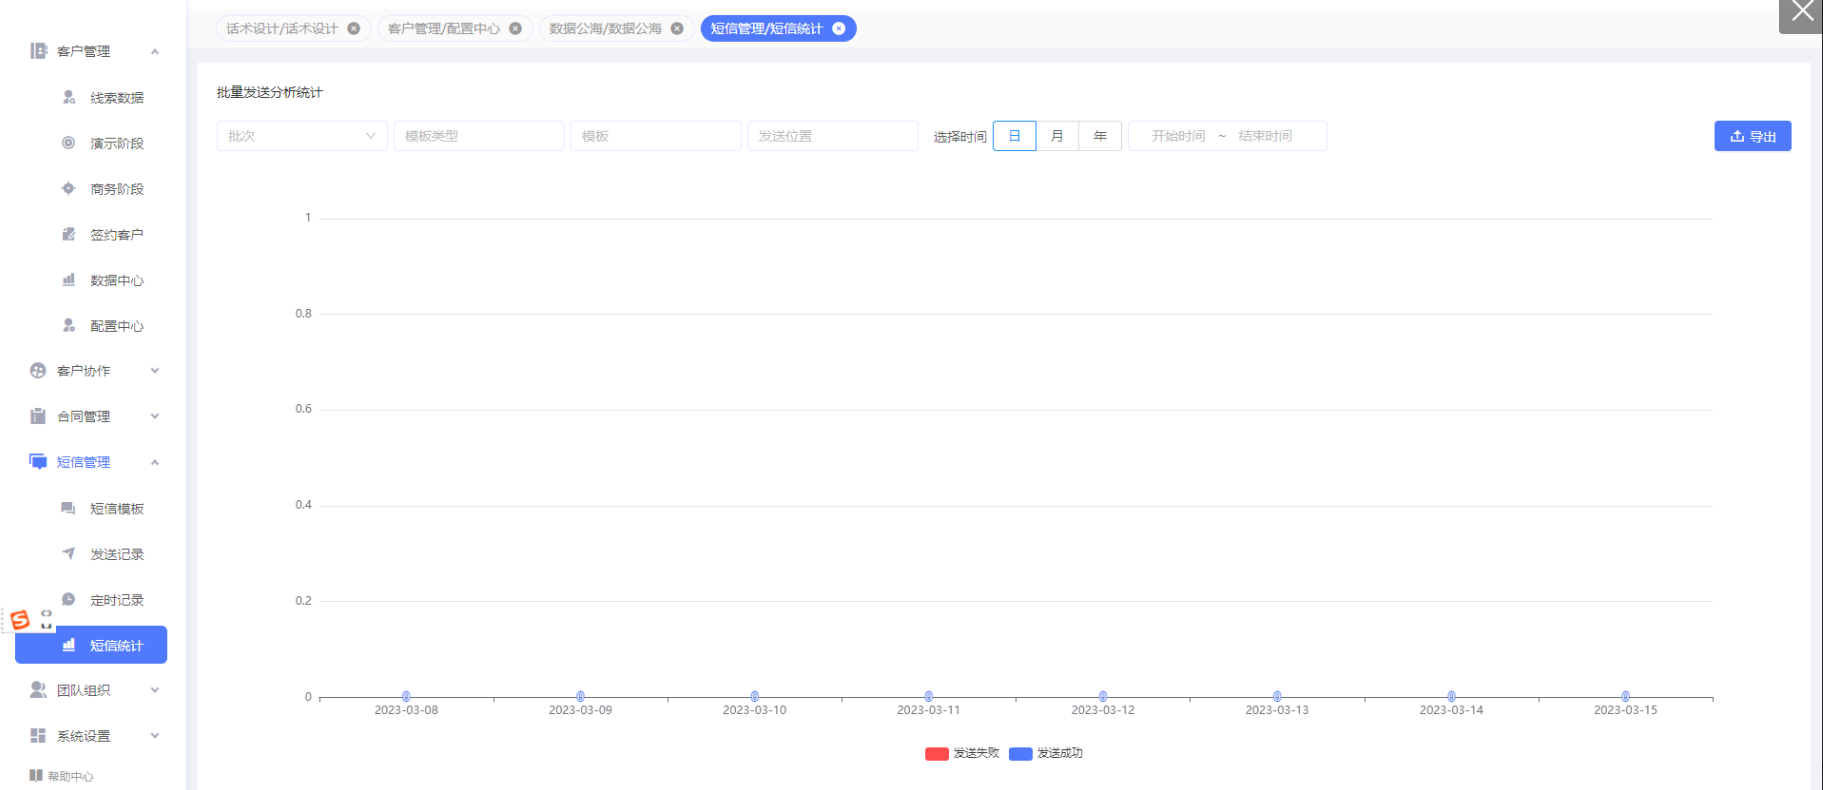Click the 线索数据 sidebar icon

(x=69, y=97)
